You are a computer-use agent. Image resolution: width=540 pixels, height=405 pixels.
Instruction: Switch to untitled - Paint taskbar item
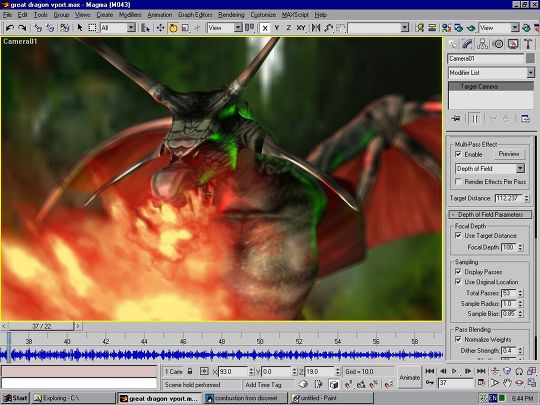click(x=331, y=398)
